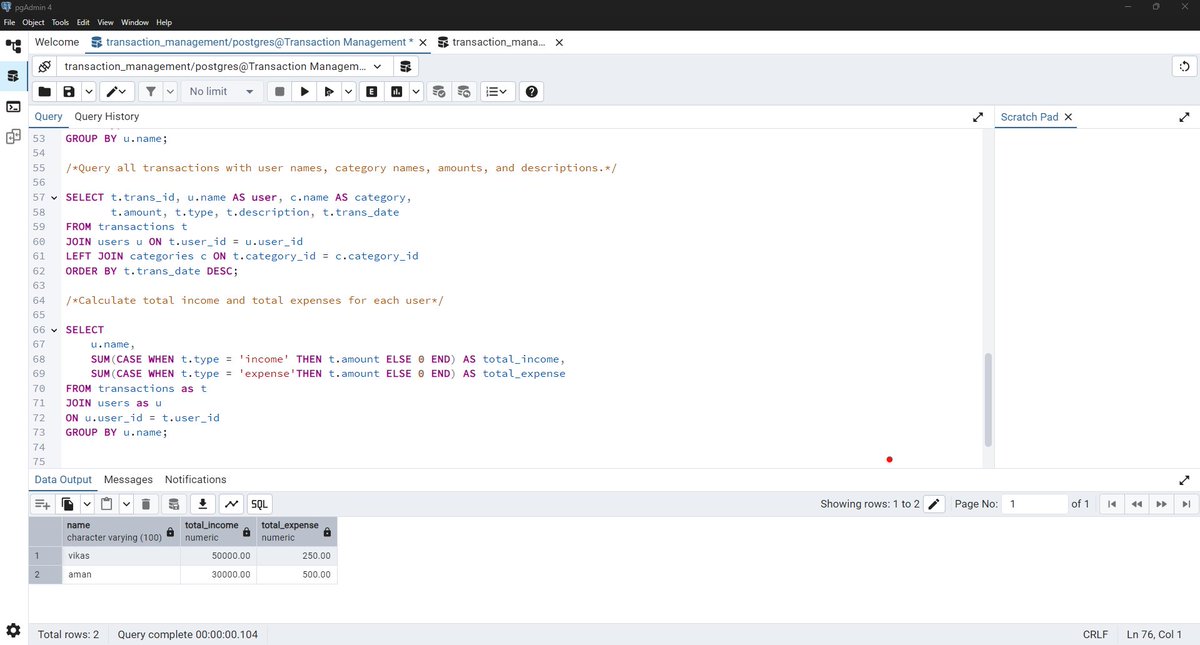
Task: Expand the paste options dropdown
Action: click(125, 504)
